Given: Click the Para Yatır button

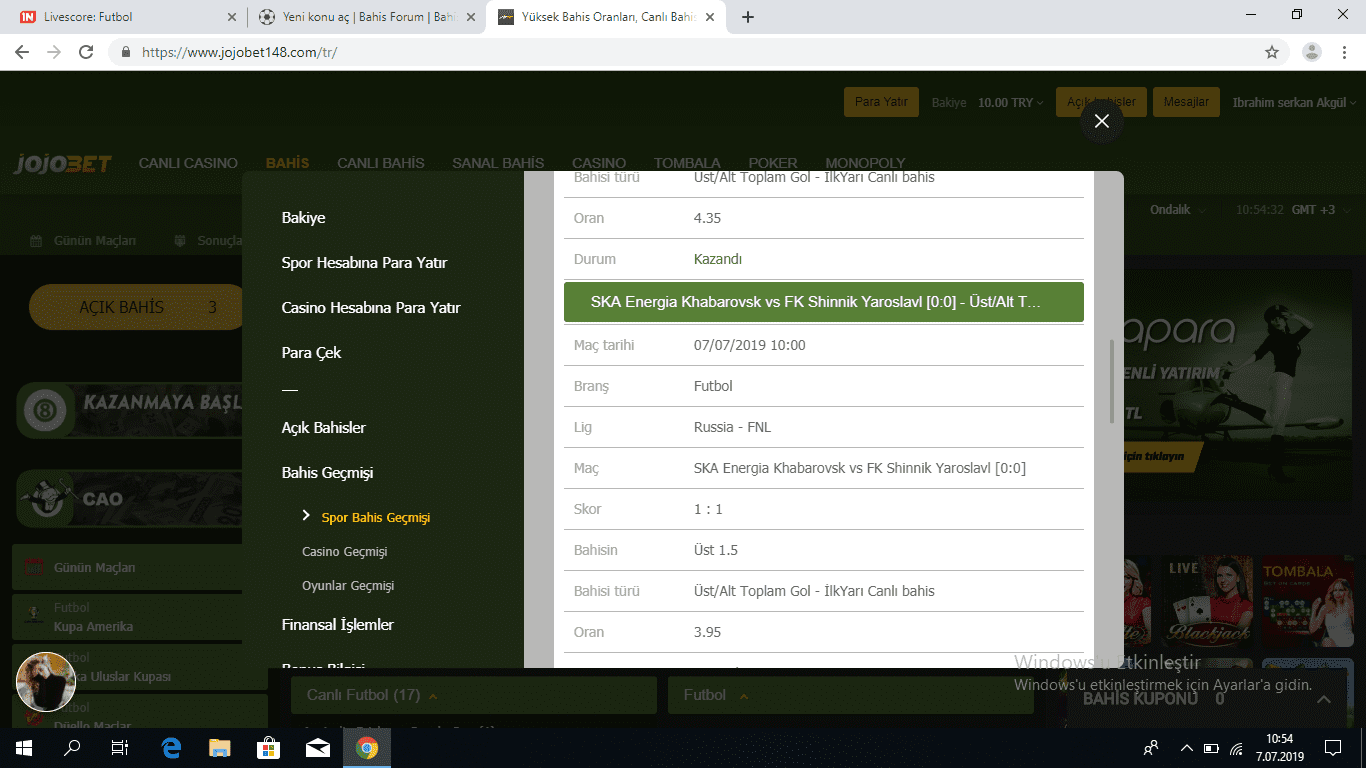Looking at the screenshot, I should pos(881,102).
